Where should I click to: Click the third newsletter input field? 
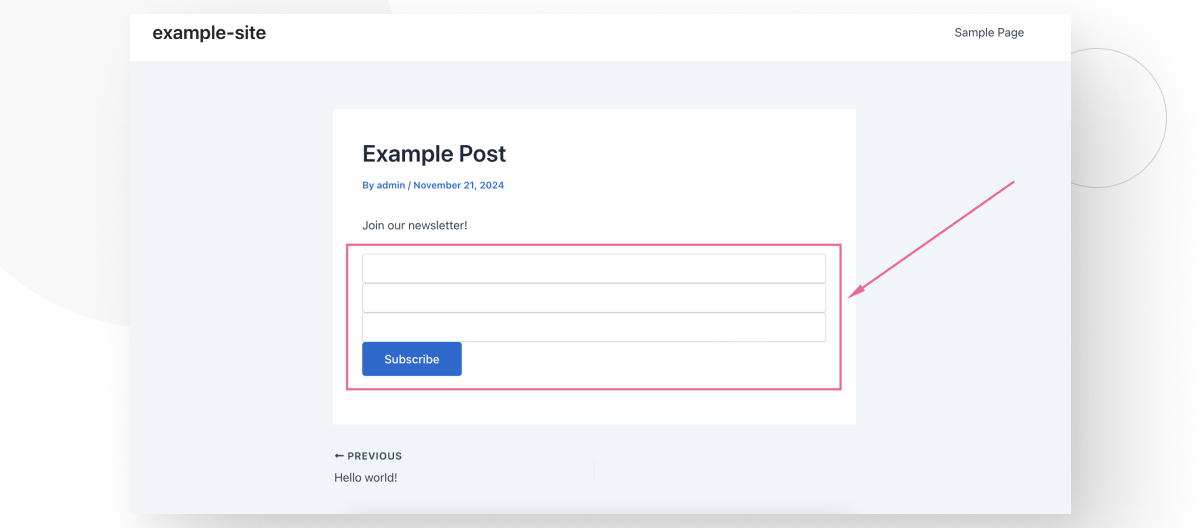pos(593,328)
